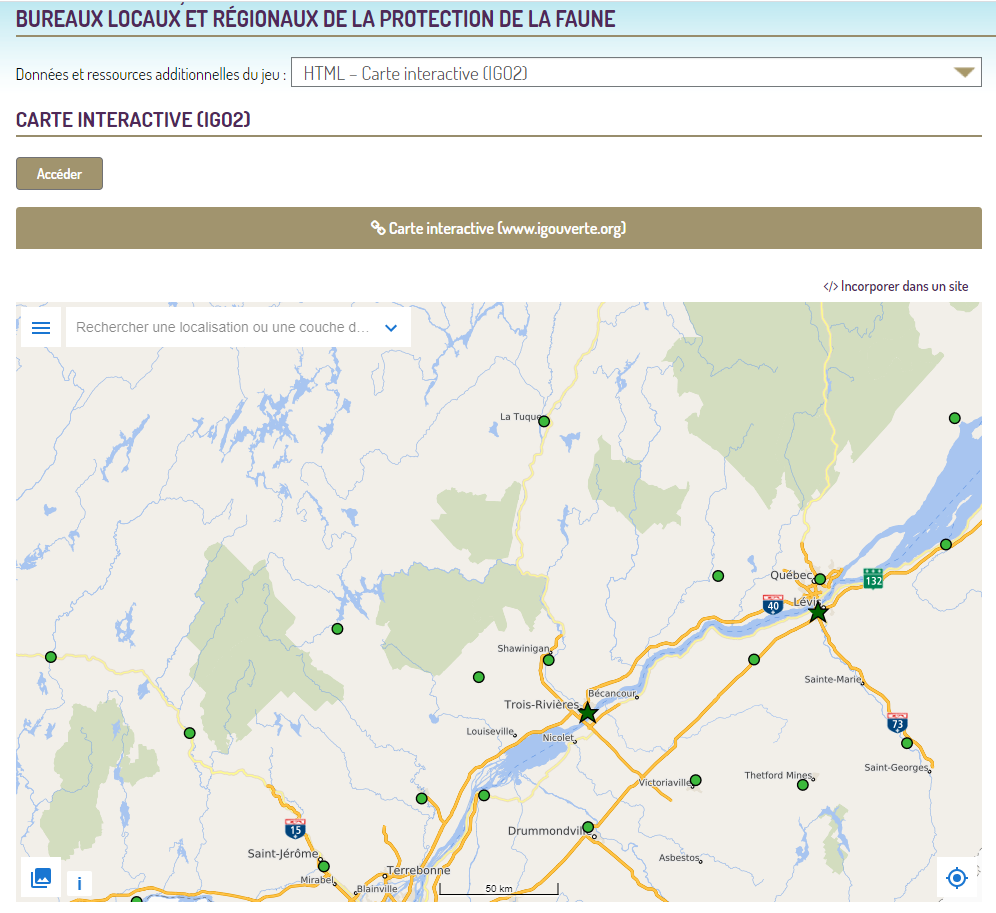Open the basemap switcher image icon

41,877
